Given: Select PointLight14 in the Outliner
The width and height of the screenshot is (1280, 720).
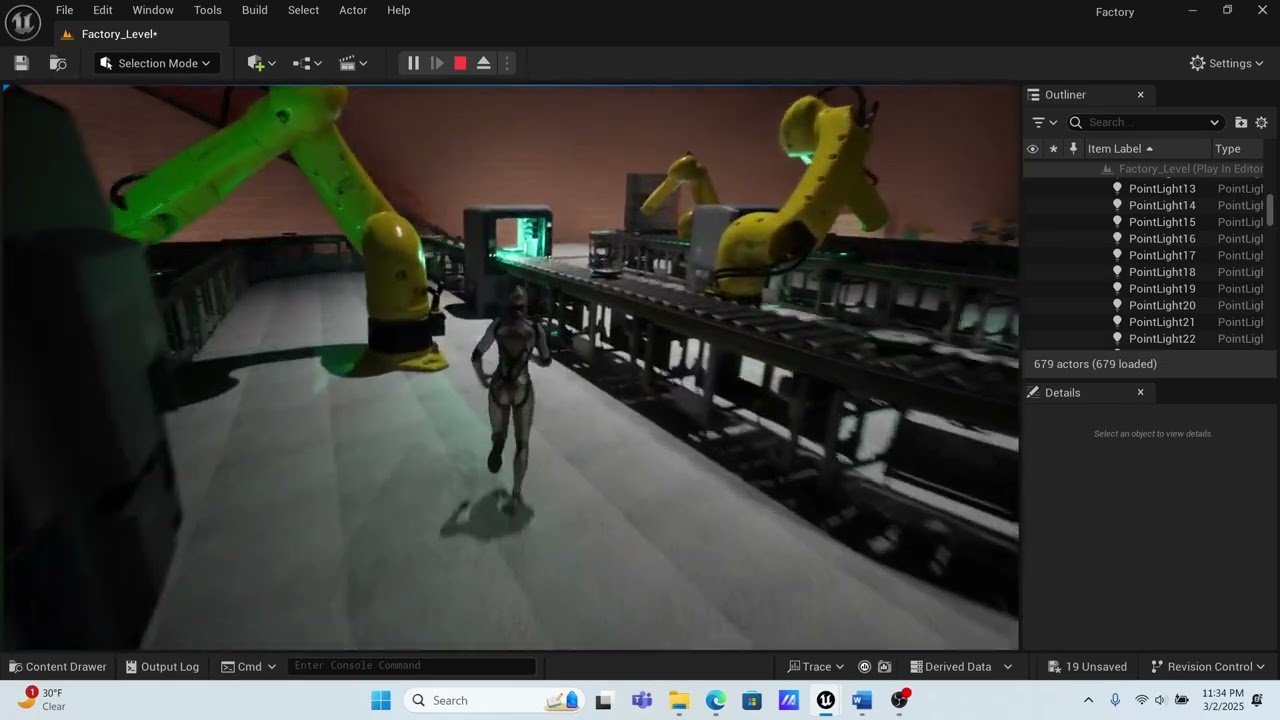Looking at the screenshot, I should [1145, 205].
